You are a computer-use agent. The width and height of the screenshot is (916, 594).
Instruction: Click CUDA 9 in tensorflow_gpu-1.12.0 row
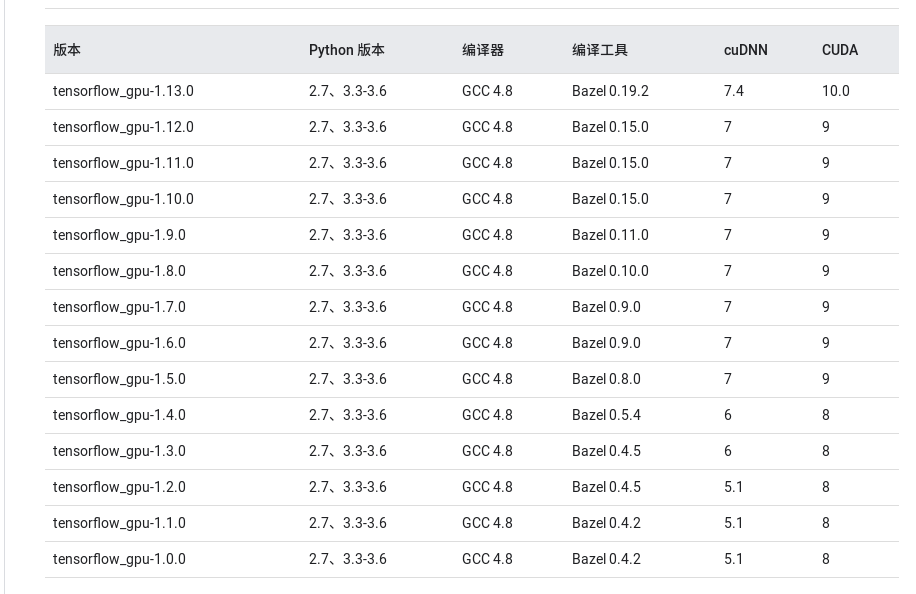(826, 127)
